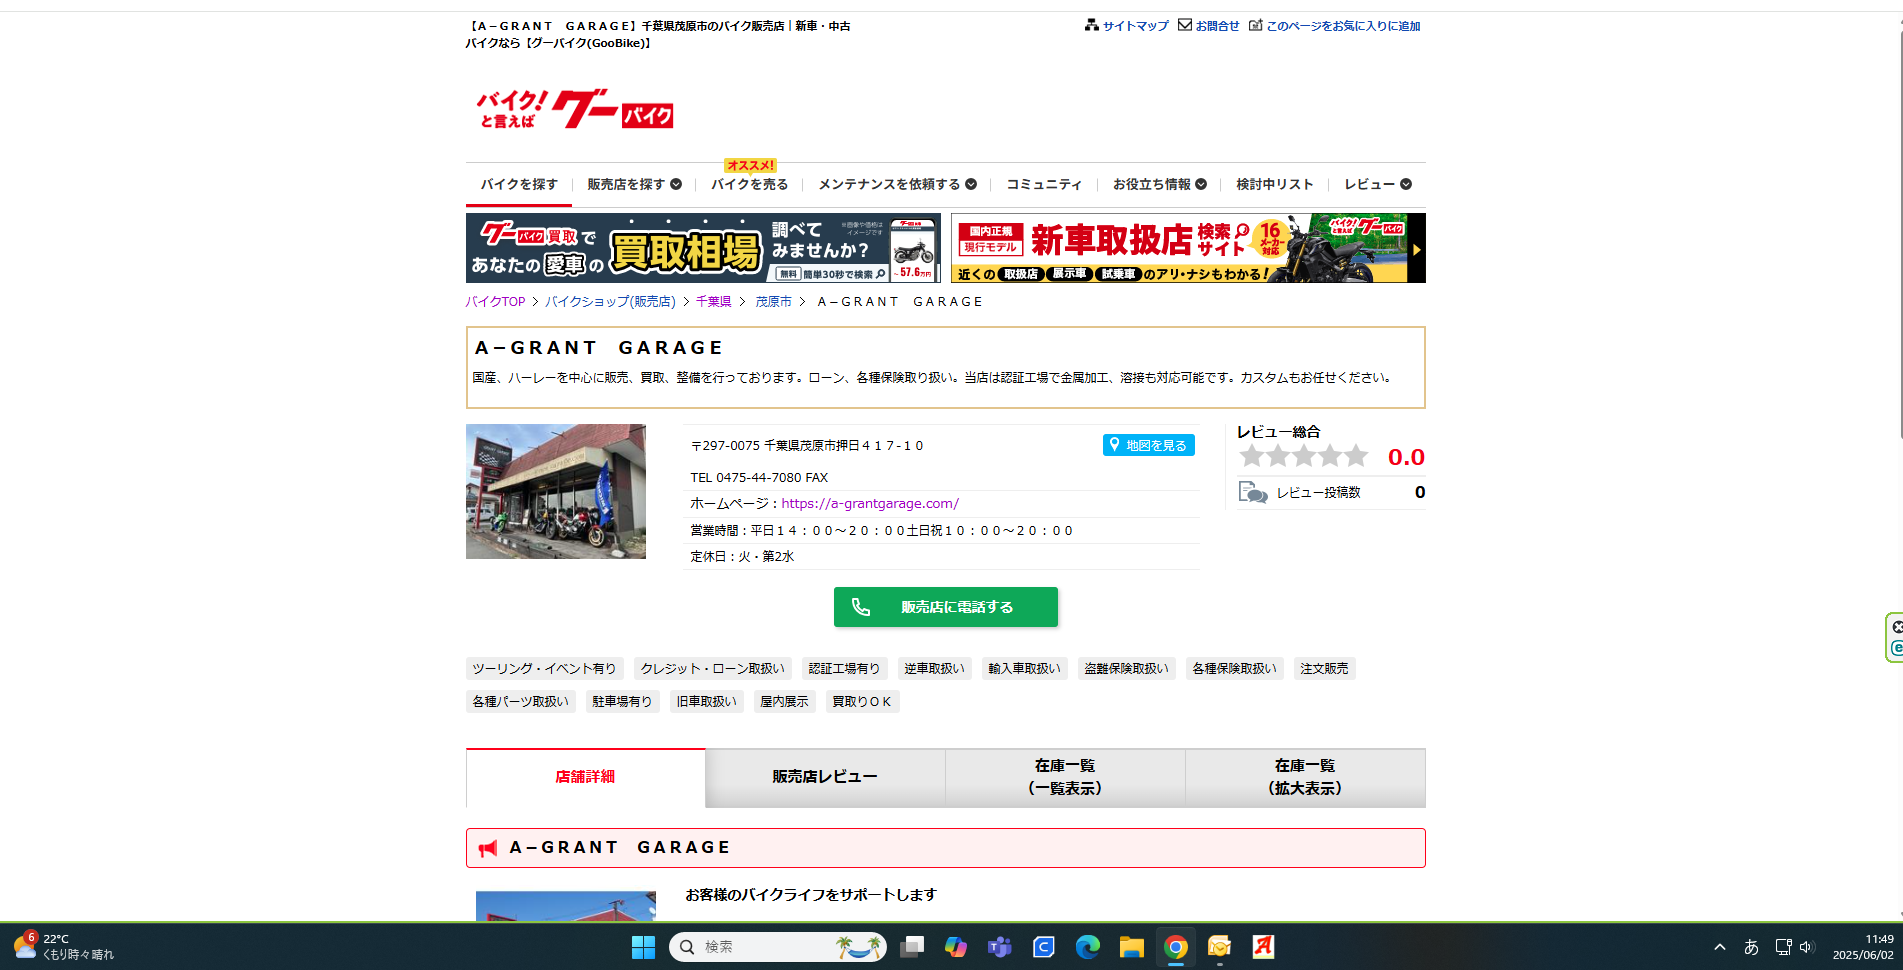Click the このページをお気に入りに追加 link

[x=1343, y=26]
